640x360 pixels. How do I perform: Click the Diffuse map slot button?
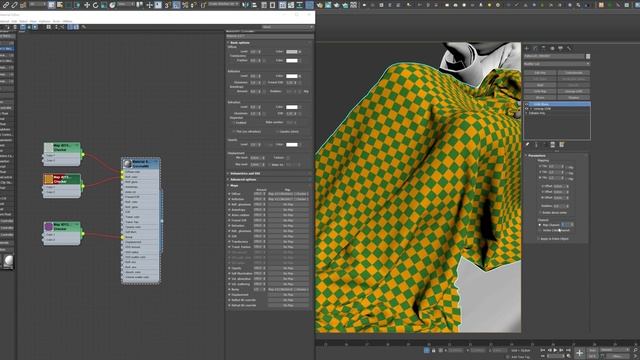coord(288,193)
